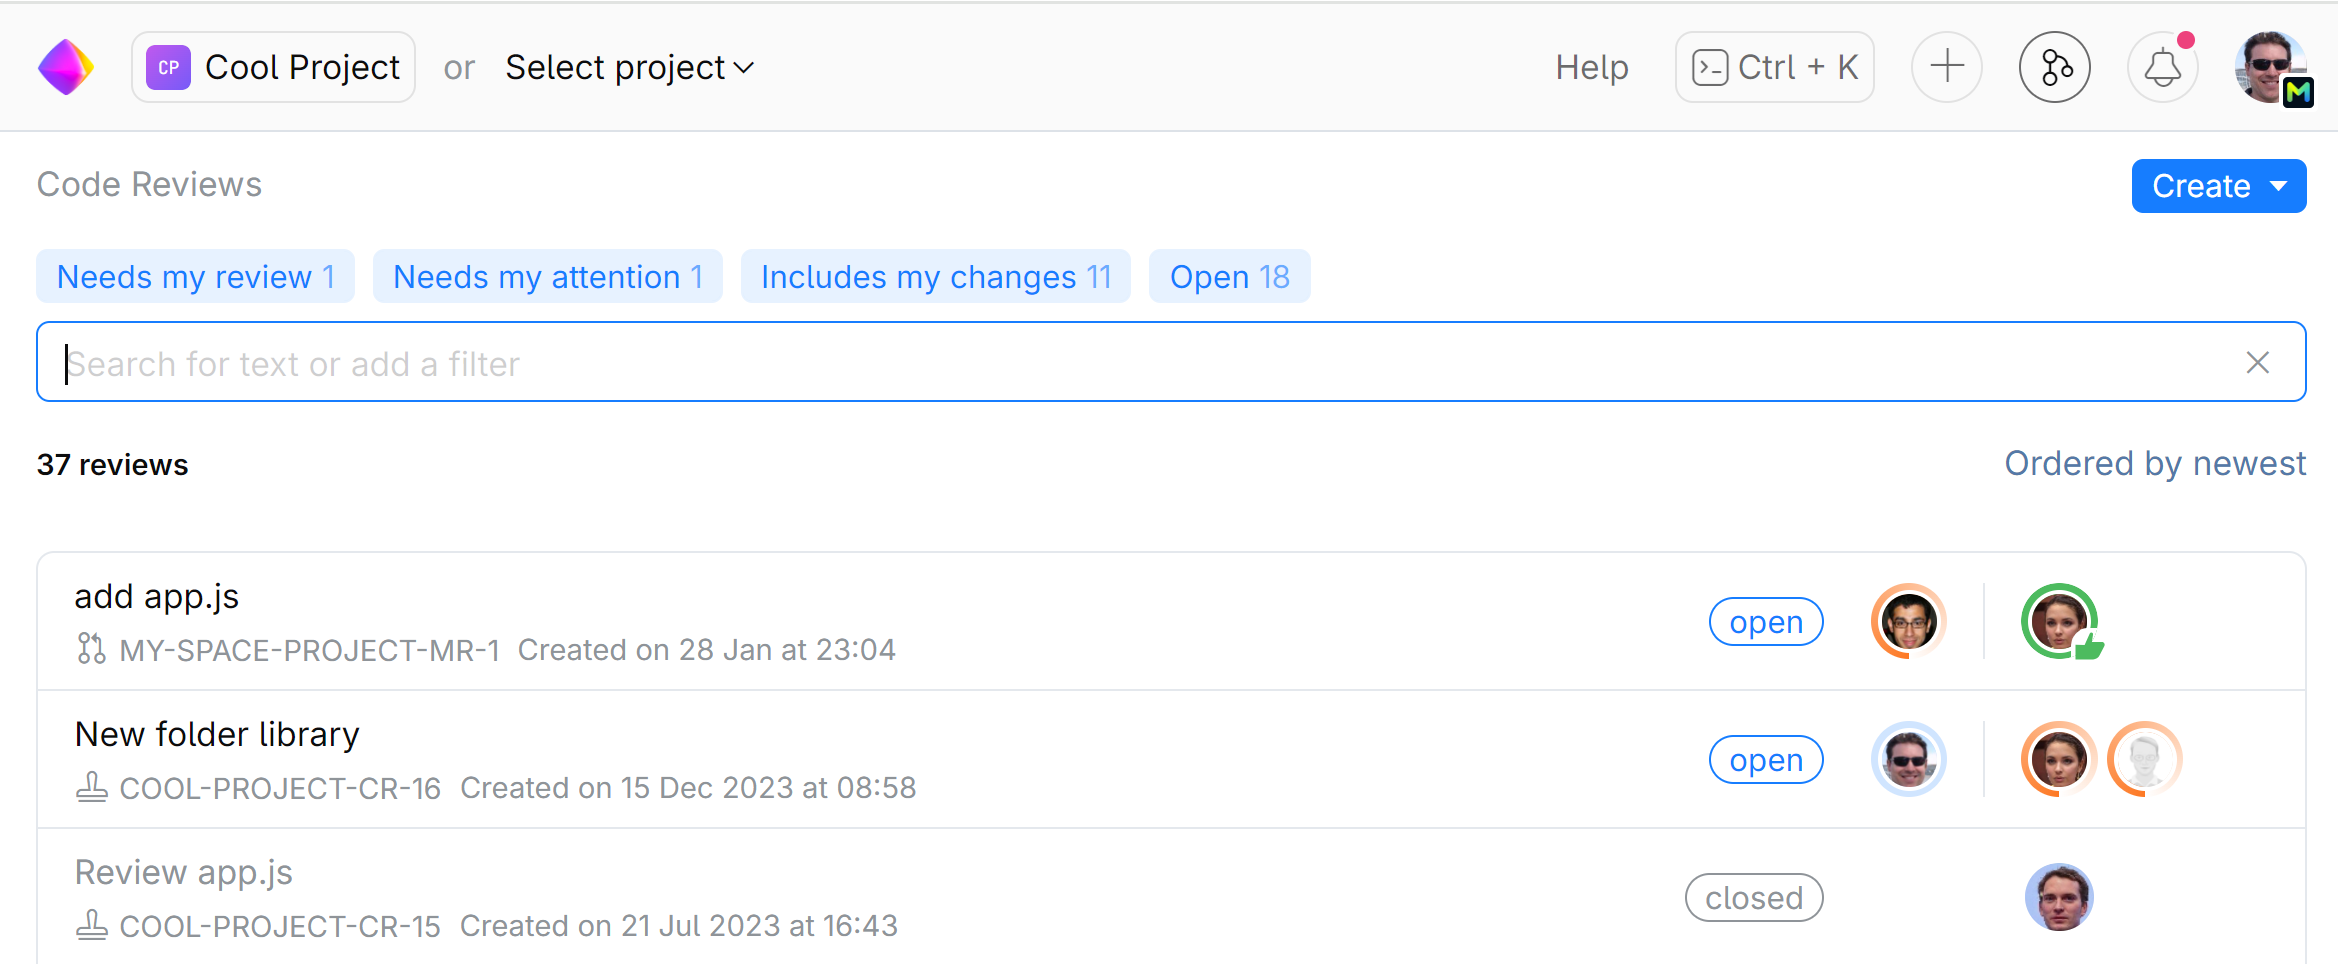Toggle the Includes my changes filter
The height and width of the screenshot is (964, 2338).
tap(935, 276)
